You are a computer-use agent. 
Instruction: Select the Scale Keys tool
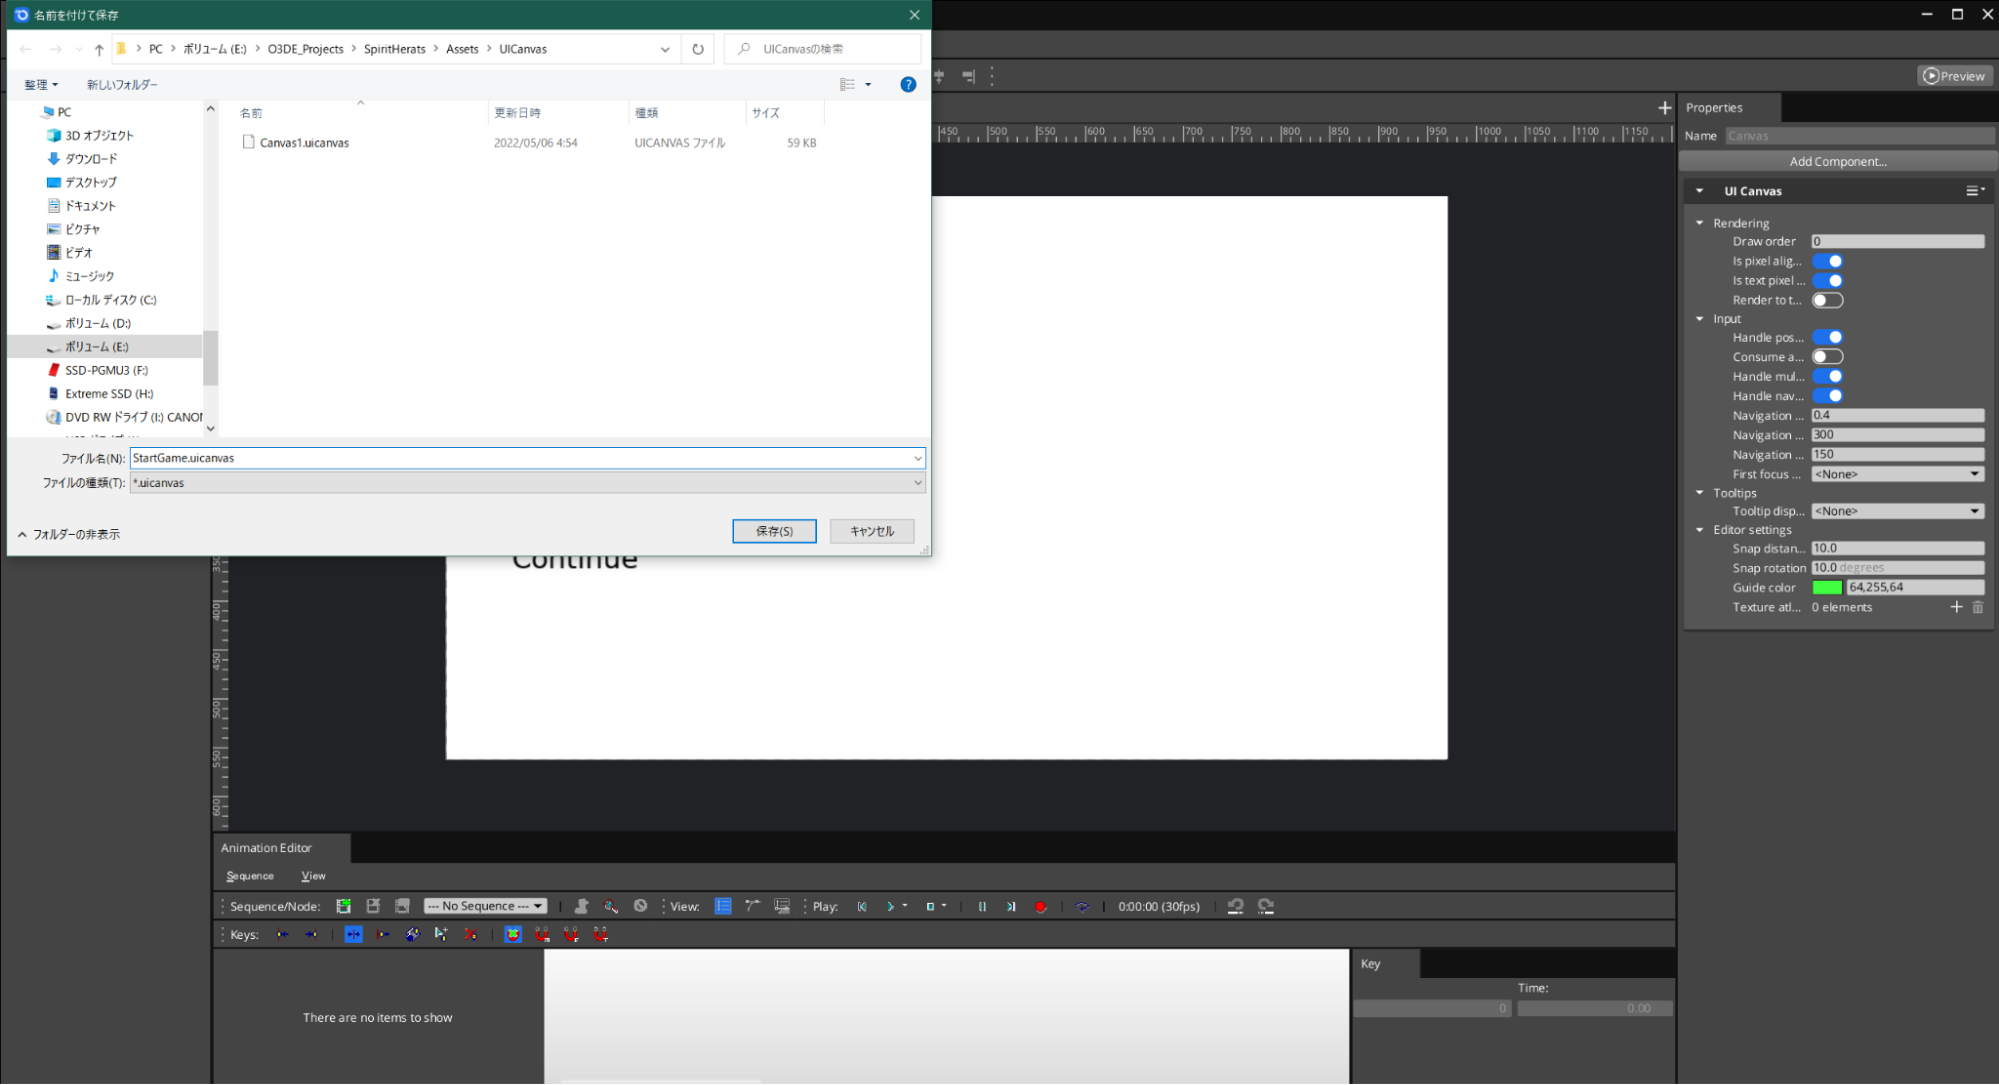(412, 934)
